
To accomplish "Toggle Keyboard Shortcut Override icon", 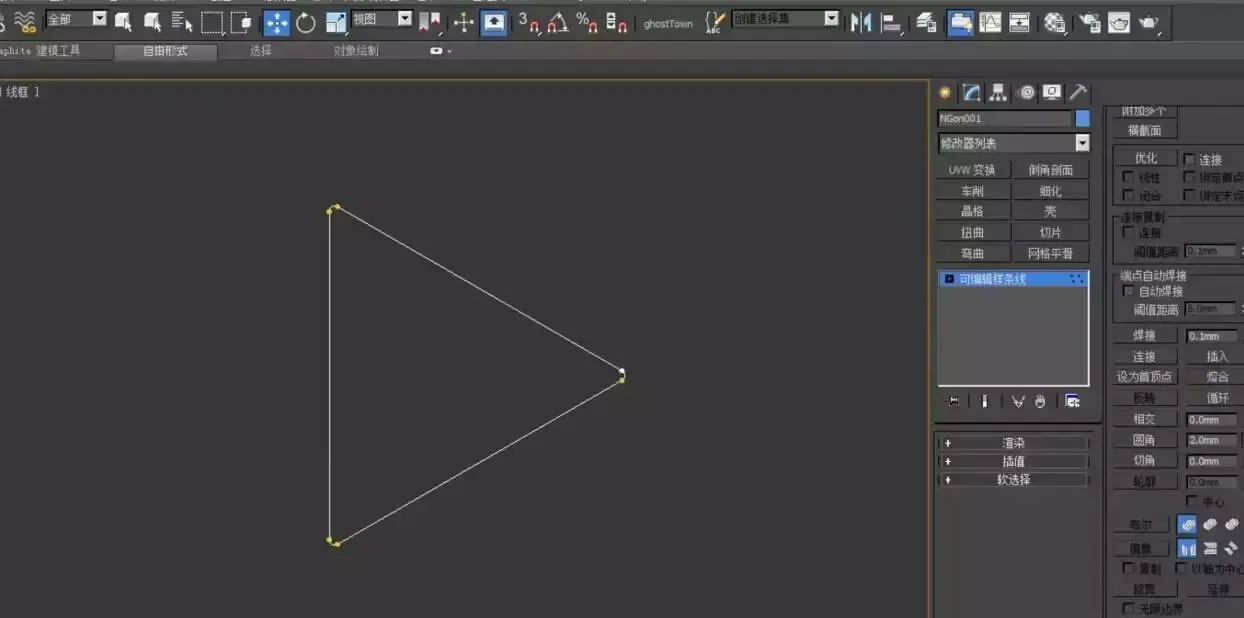I will pos(494,22).
